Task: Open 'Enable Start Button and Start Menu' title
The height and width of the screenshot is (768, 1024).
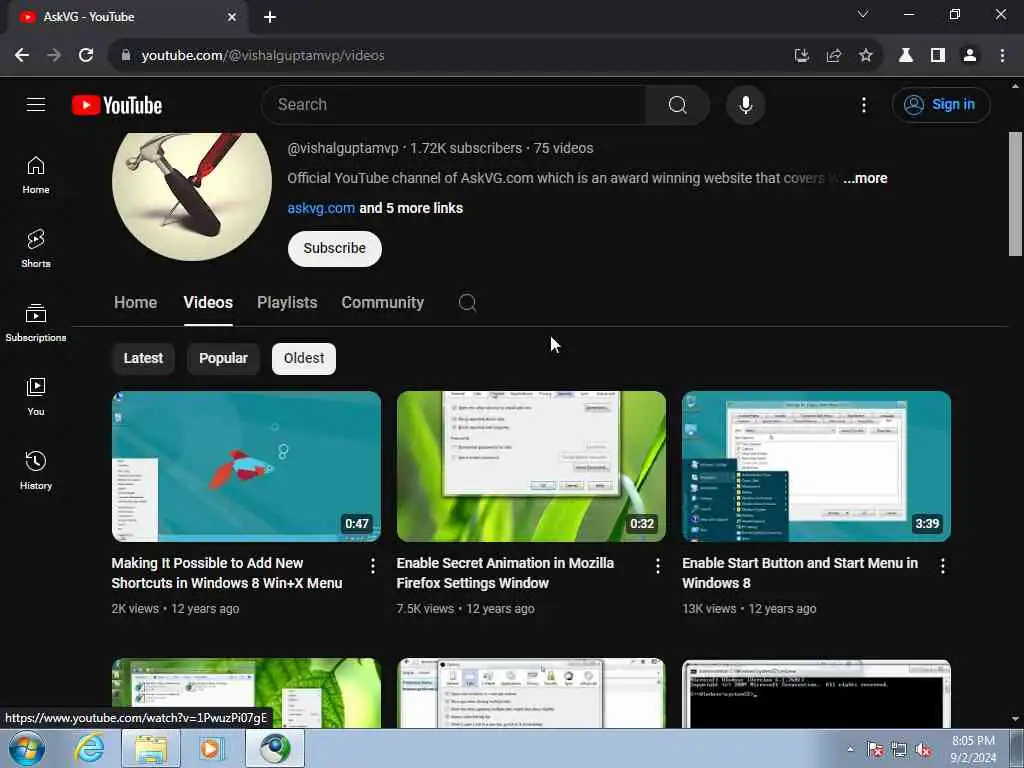Action: click(800, 573)
